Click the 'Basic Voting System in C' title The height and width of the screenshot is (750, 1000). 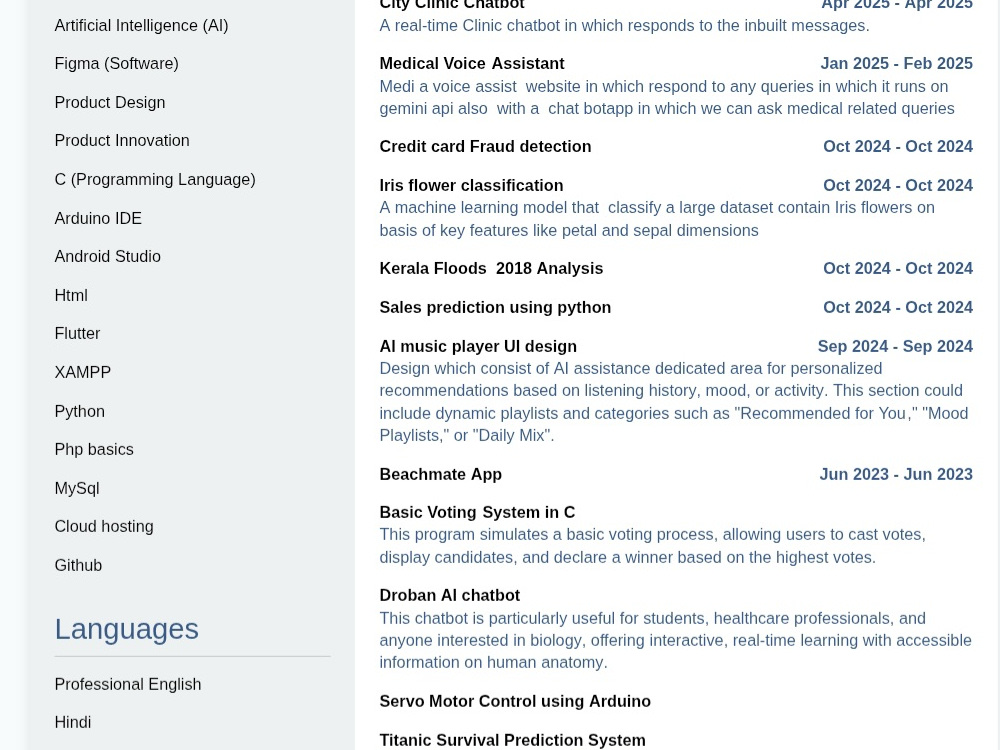tap(477, 513)
